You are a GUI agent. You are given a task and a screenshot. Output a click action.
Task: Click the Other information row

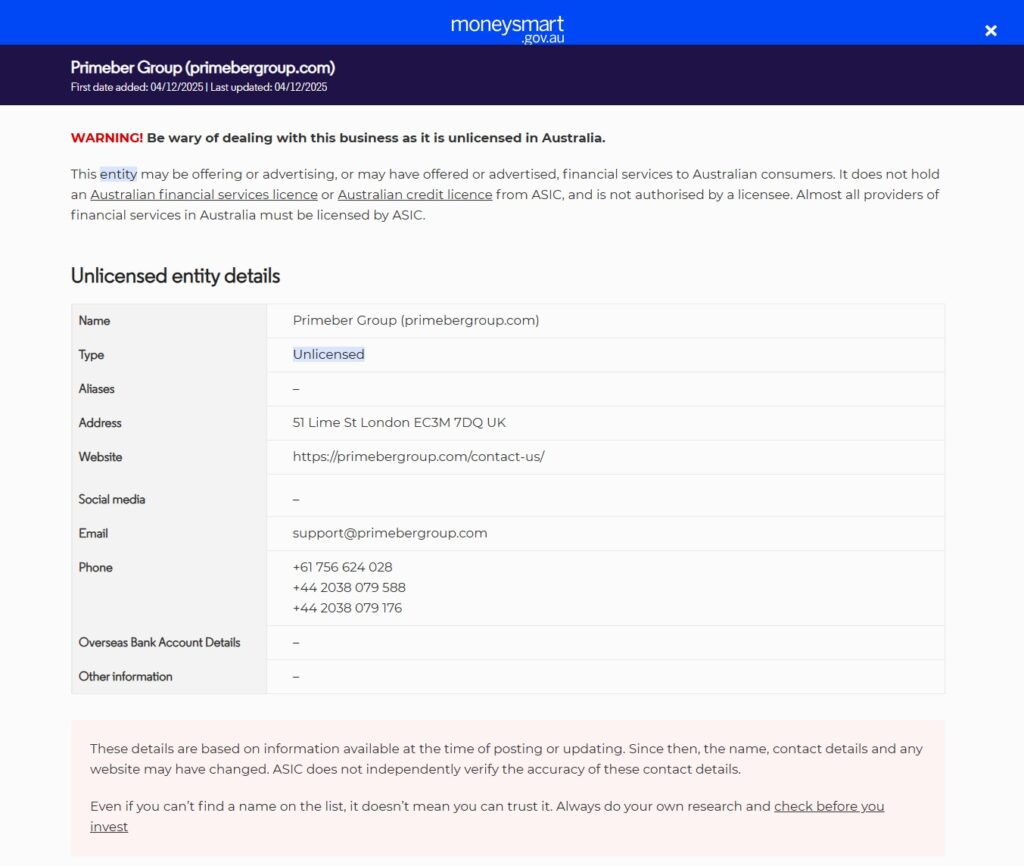124,676
